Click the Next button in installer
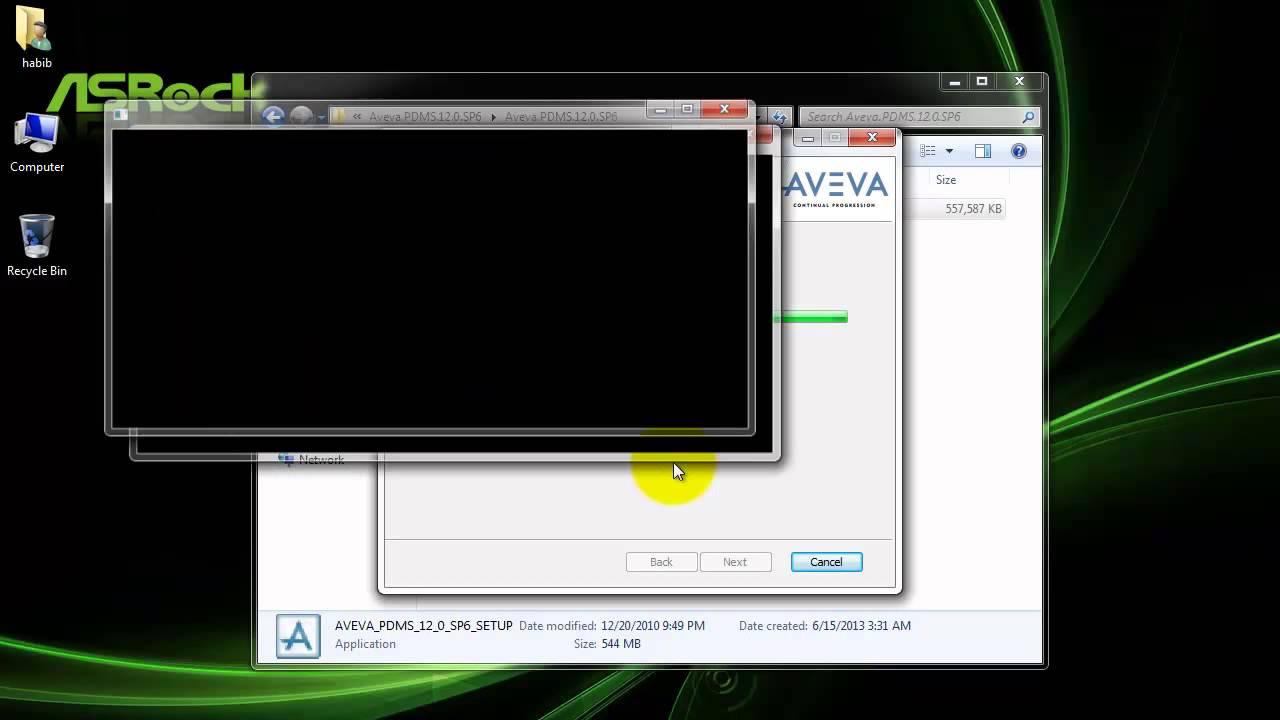The width and height of the screenshot is (1280, 720). click(x=735, y=562)
